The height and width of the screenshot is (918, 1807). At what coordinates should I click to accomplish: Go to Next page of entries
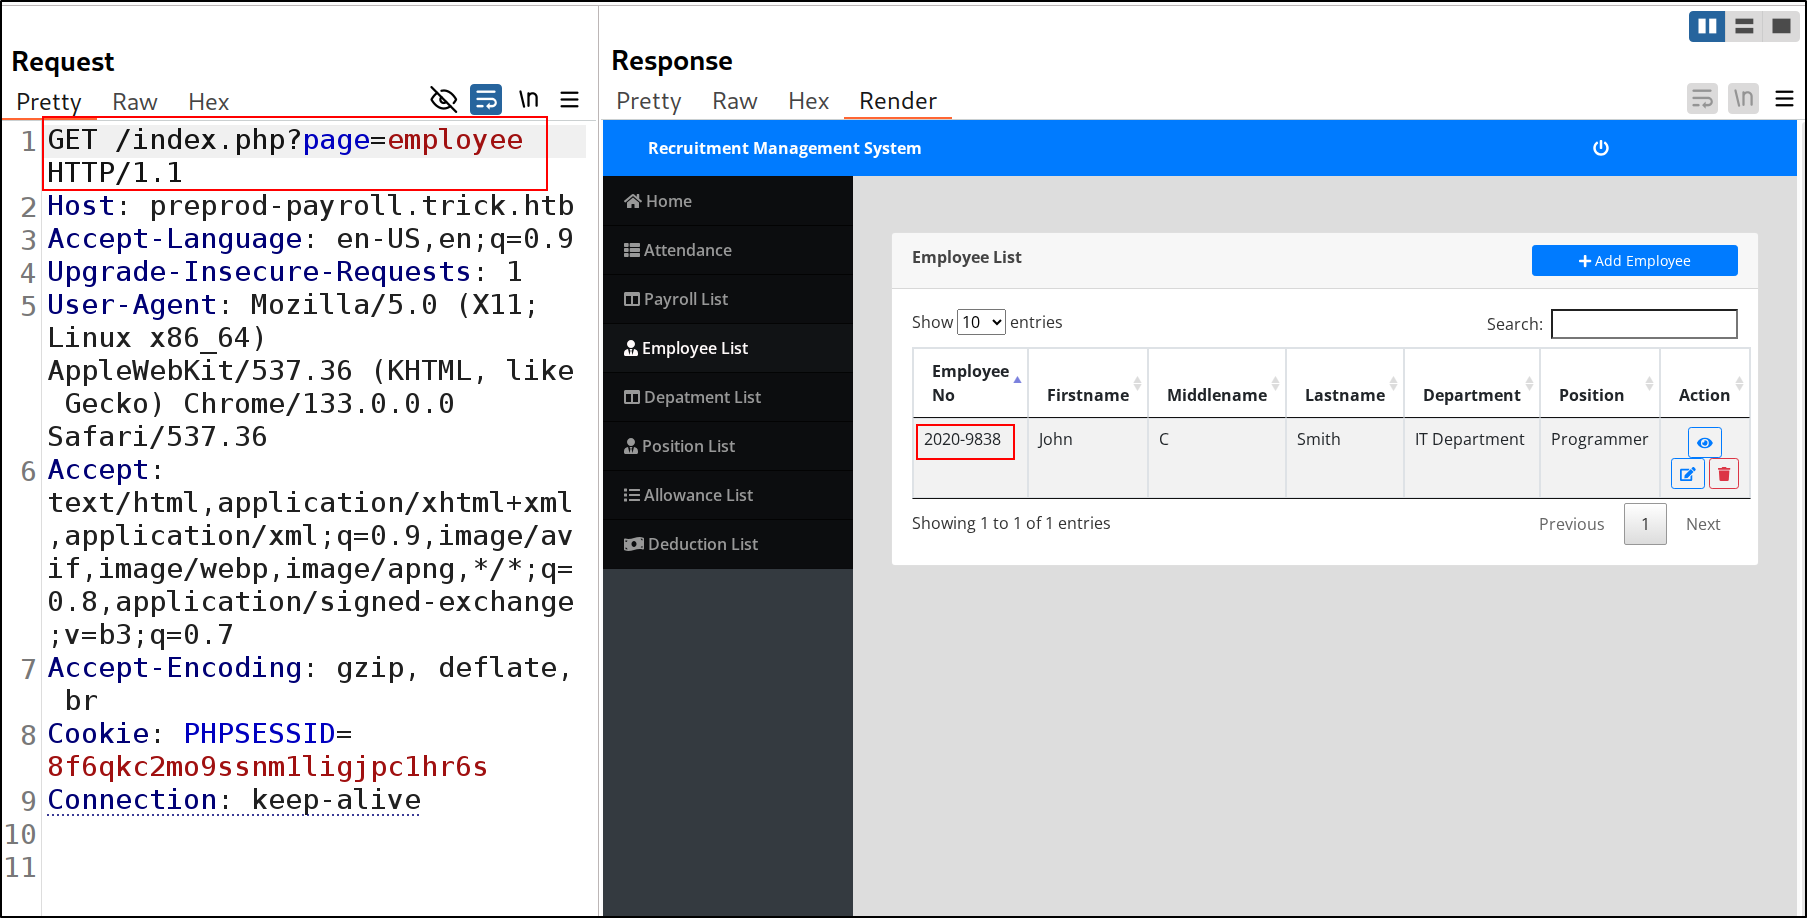click(x=1702, y=524)
